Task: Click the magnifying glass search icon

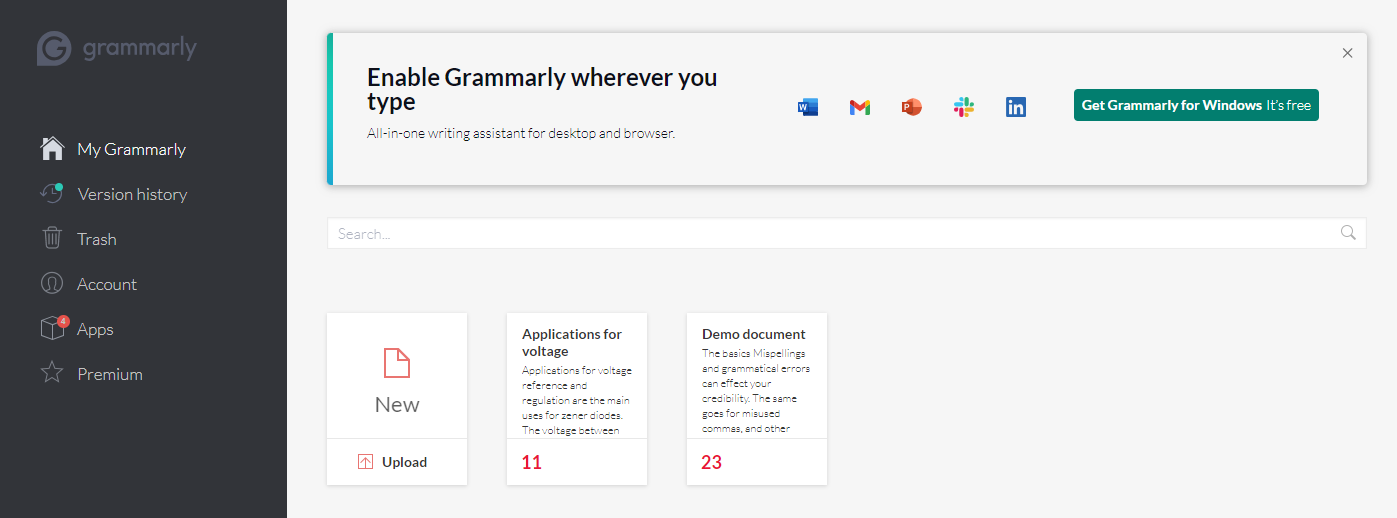Action: tap(1348, 233)
